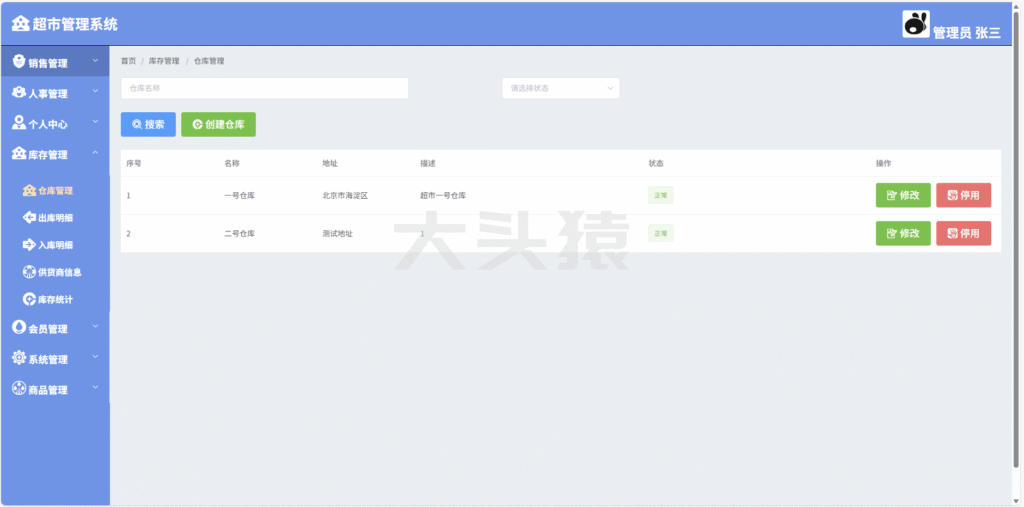
Task: Click the 商品管理 icon
Action: pos(19,389)
